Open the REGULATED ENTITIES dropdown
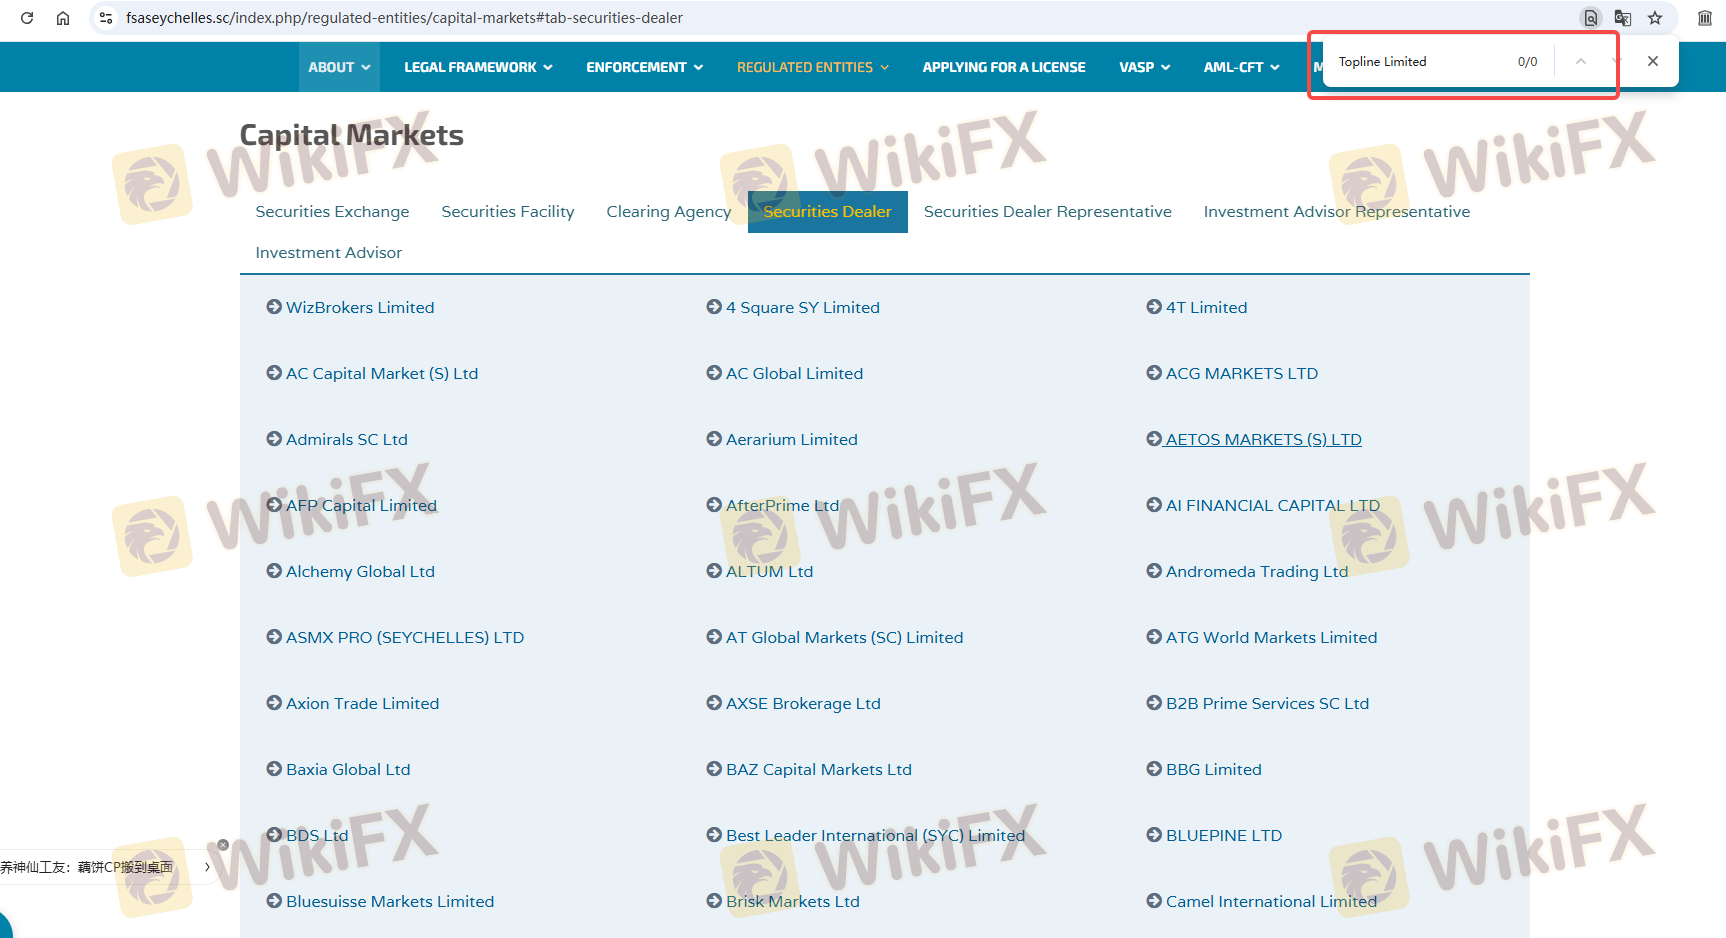Image resolution: width=1726 pixels, height=938 pixels. 812,67
